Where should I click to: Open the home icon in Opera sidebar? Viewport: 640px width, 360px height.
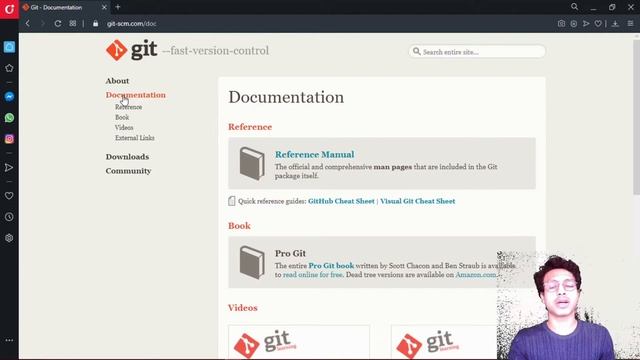(9, 47)
